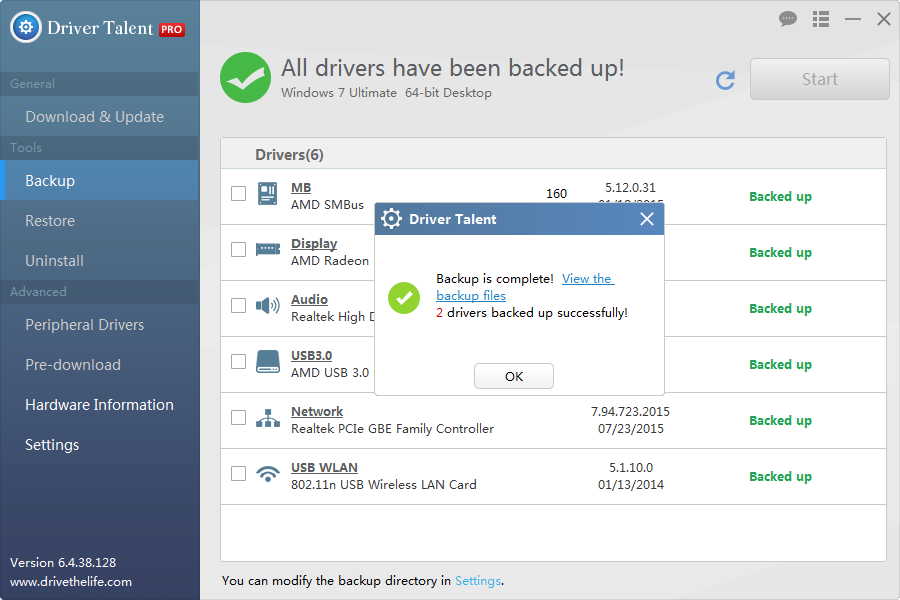This screenshot has width=900, height=600.
Task: Follow the 'View the backup files' link
Action: 525,287
